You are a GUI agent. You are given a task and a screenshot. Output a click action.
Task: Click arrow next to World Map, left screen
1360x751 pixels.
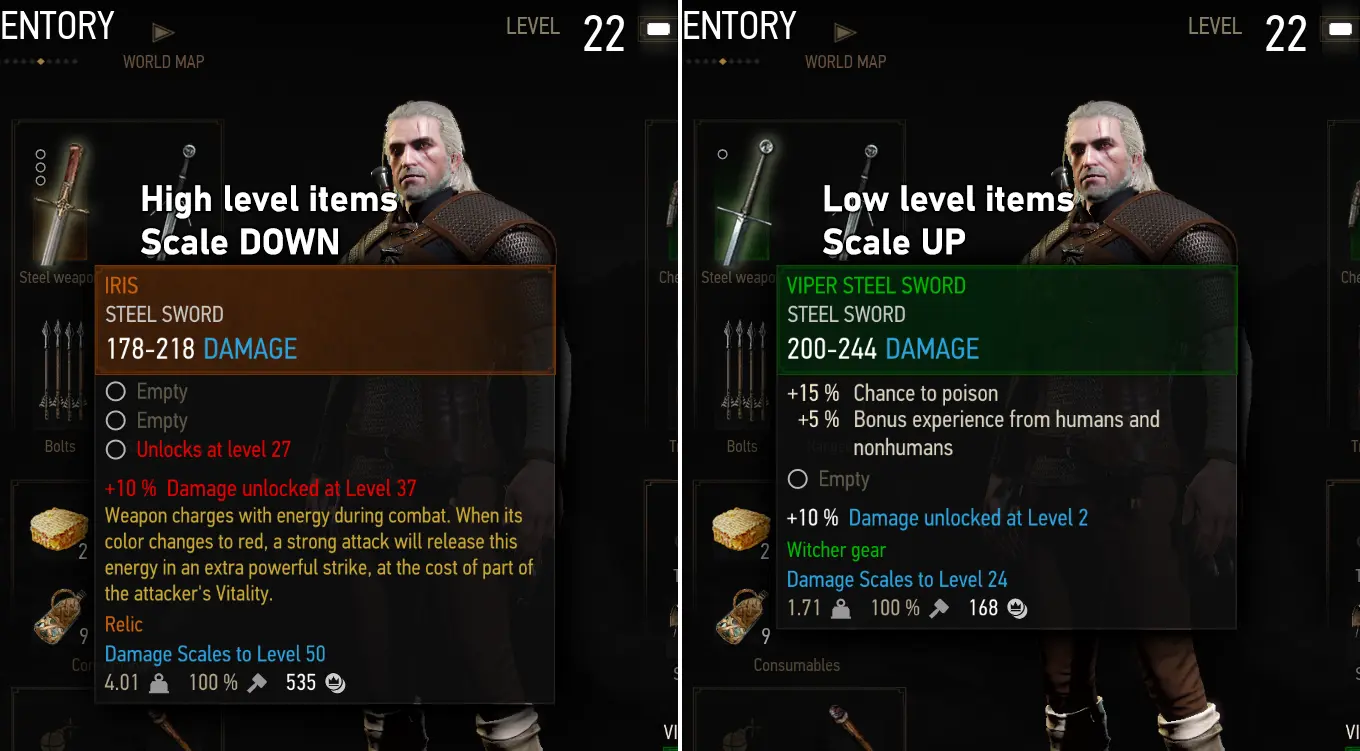pos(163,33)
